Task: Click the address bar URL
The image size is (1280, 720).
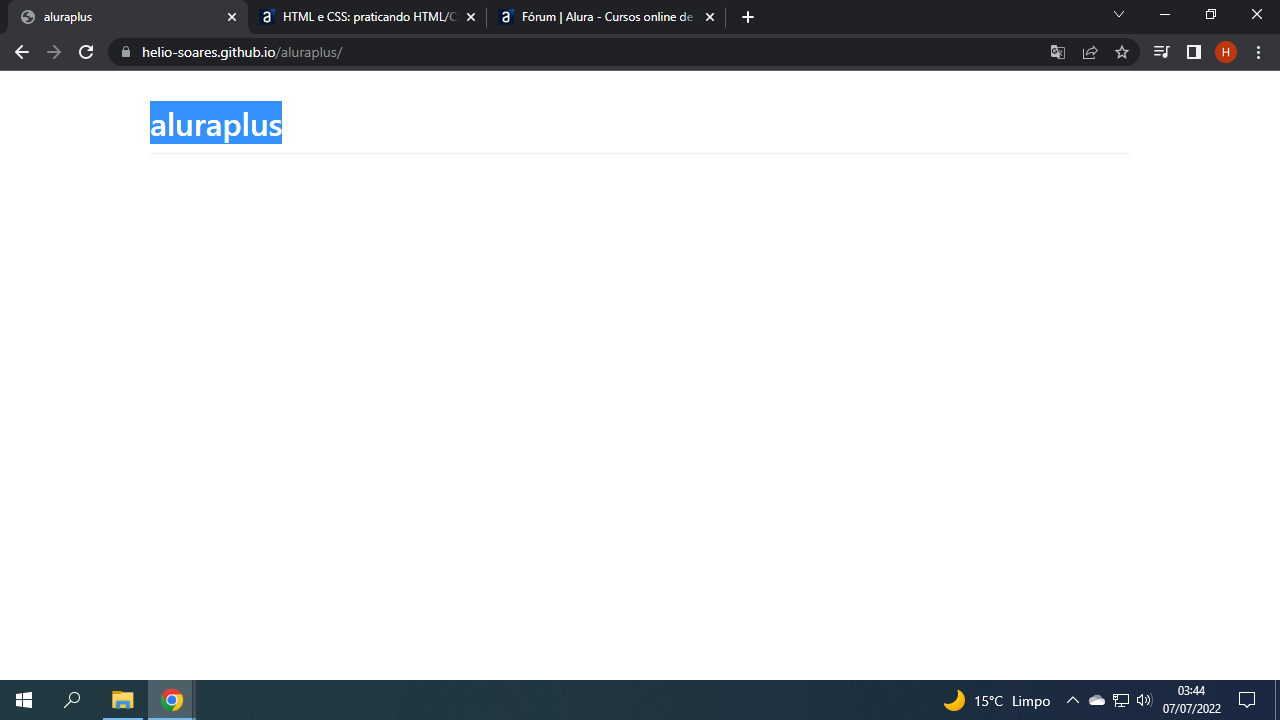Action: [x=242, y=52]
